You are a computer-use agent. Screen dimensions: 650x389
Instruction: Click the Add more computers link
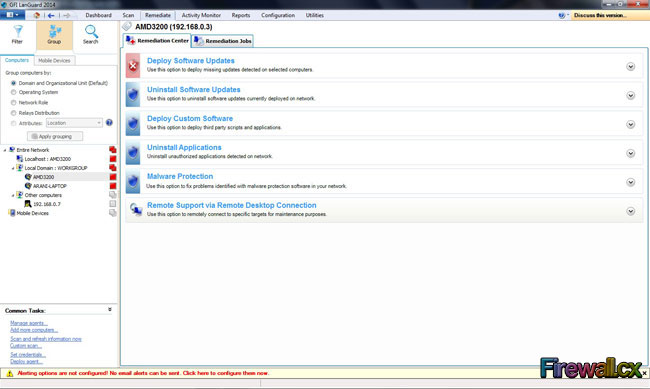(x=34, y=330)
